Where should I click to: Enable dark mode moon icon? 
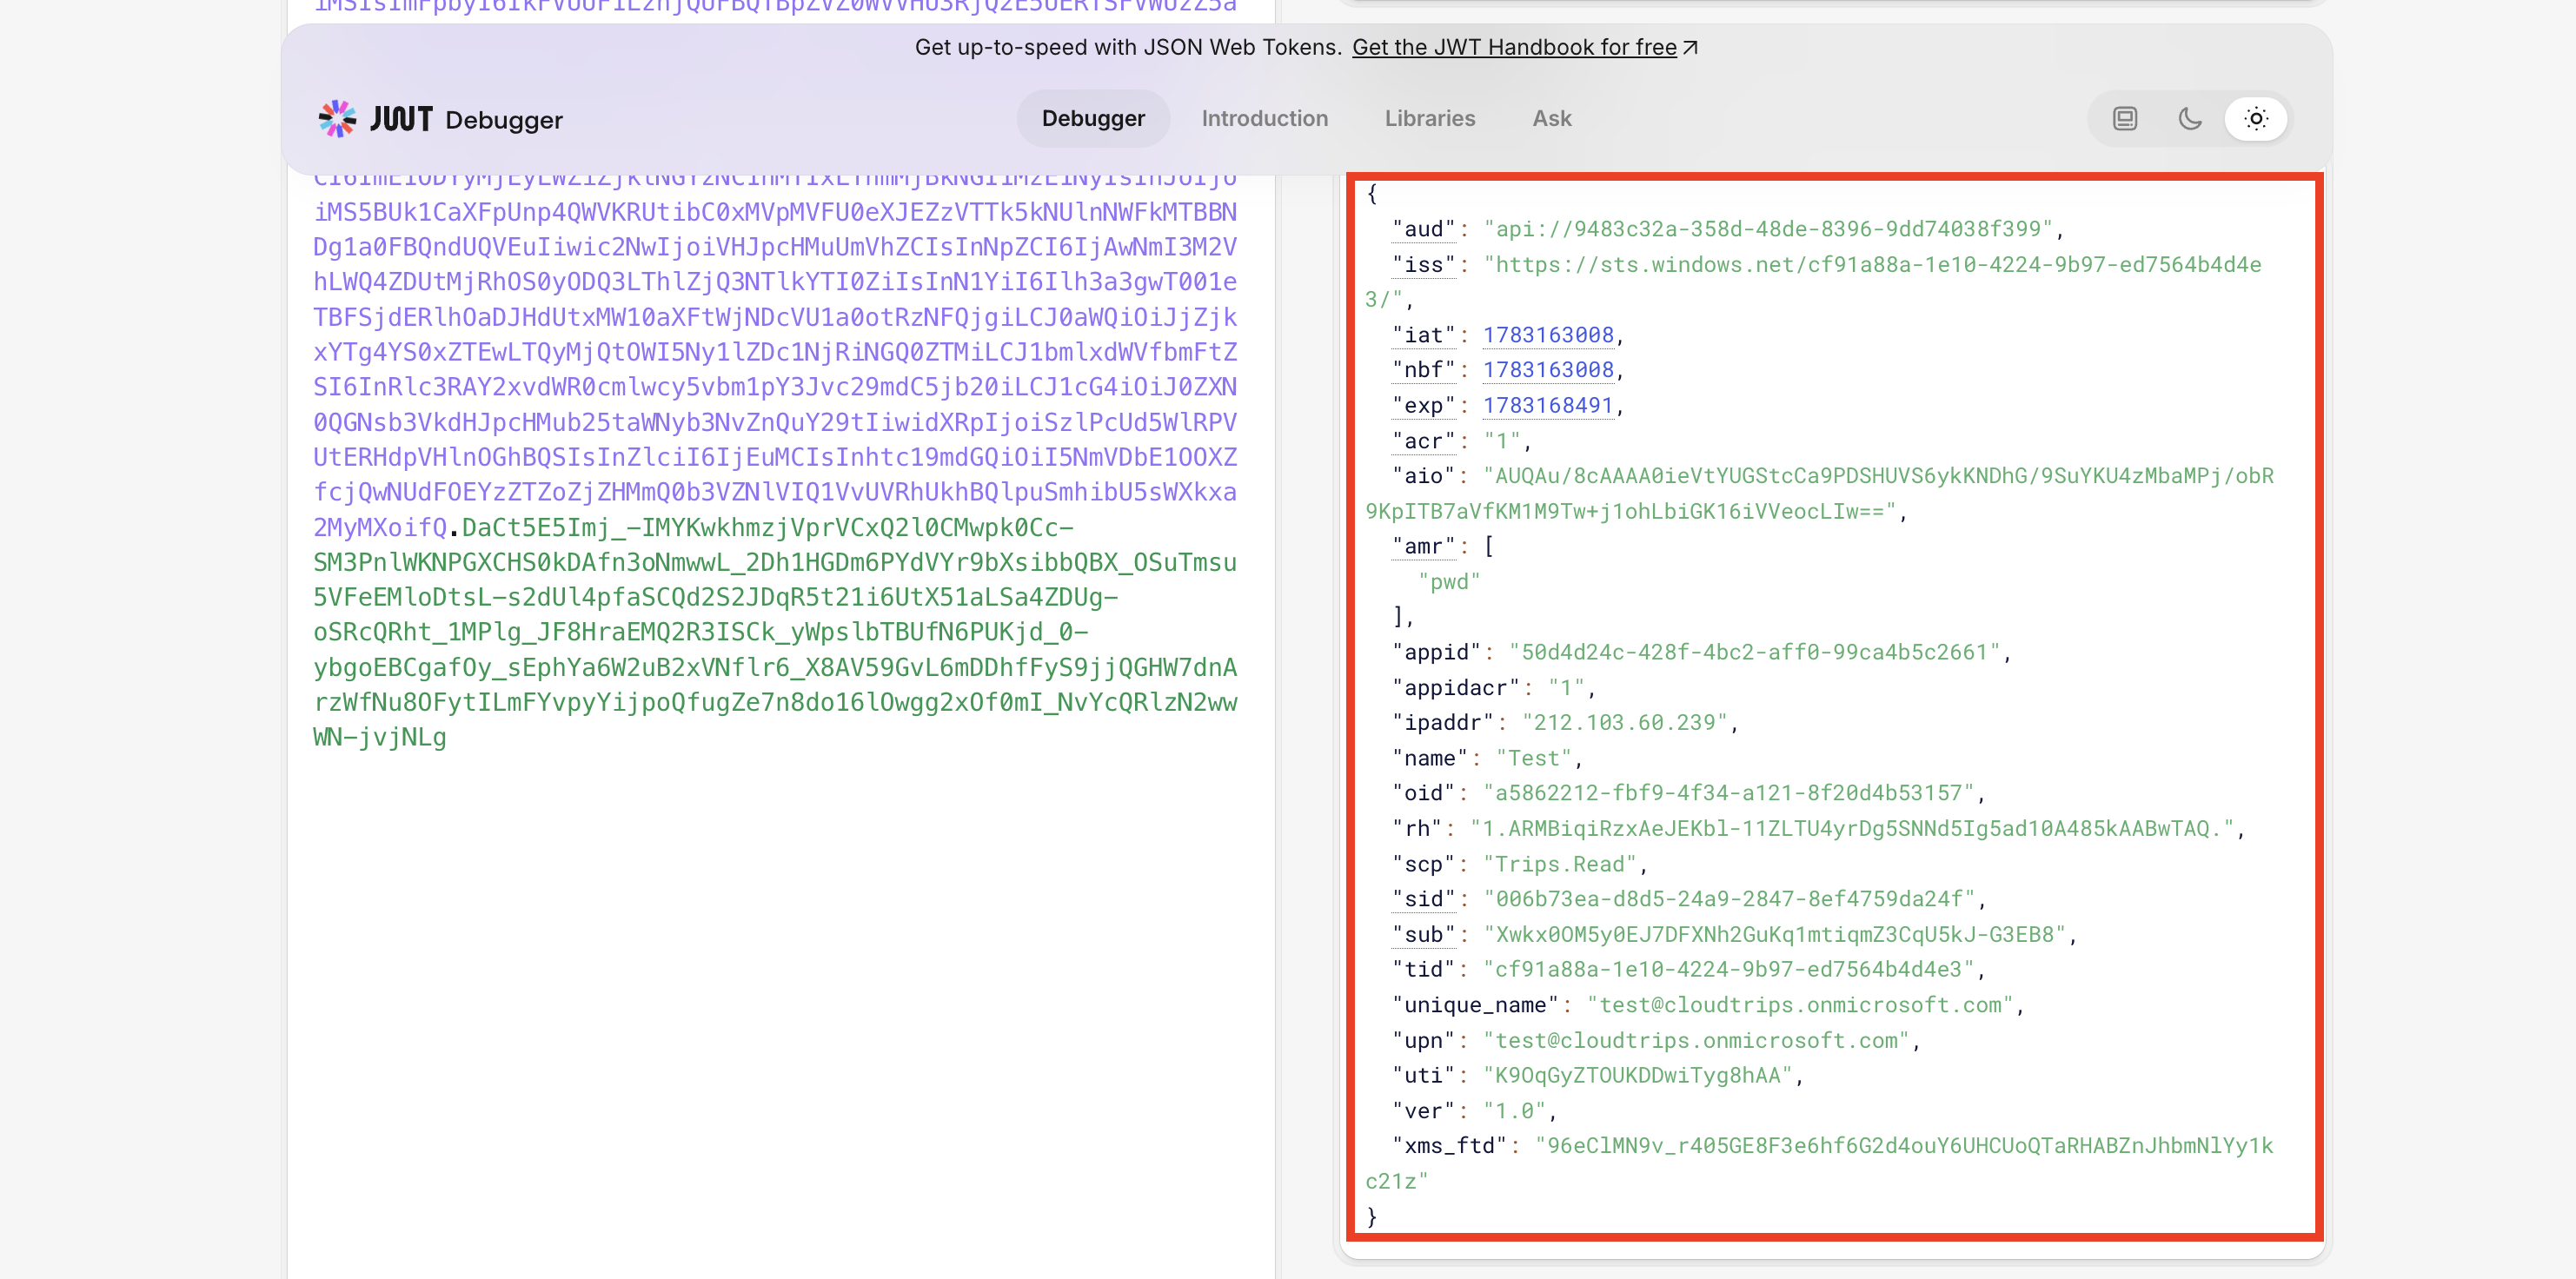(x=2190, y=119)
